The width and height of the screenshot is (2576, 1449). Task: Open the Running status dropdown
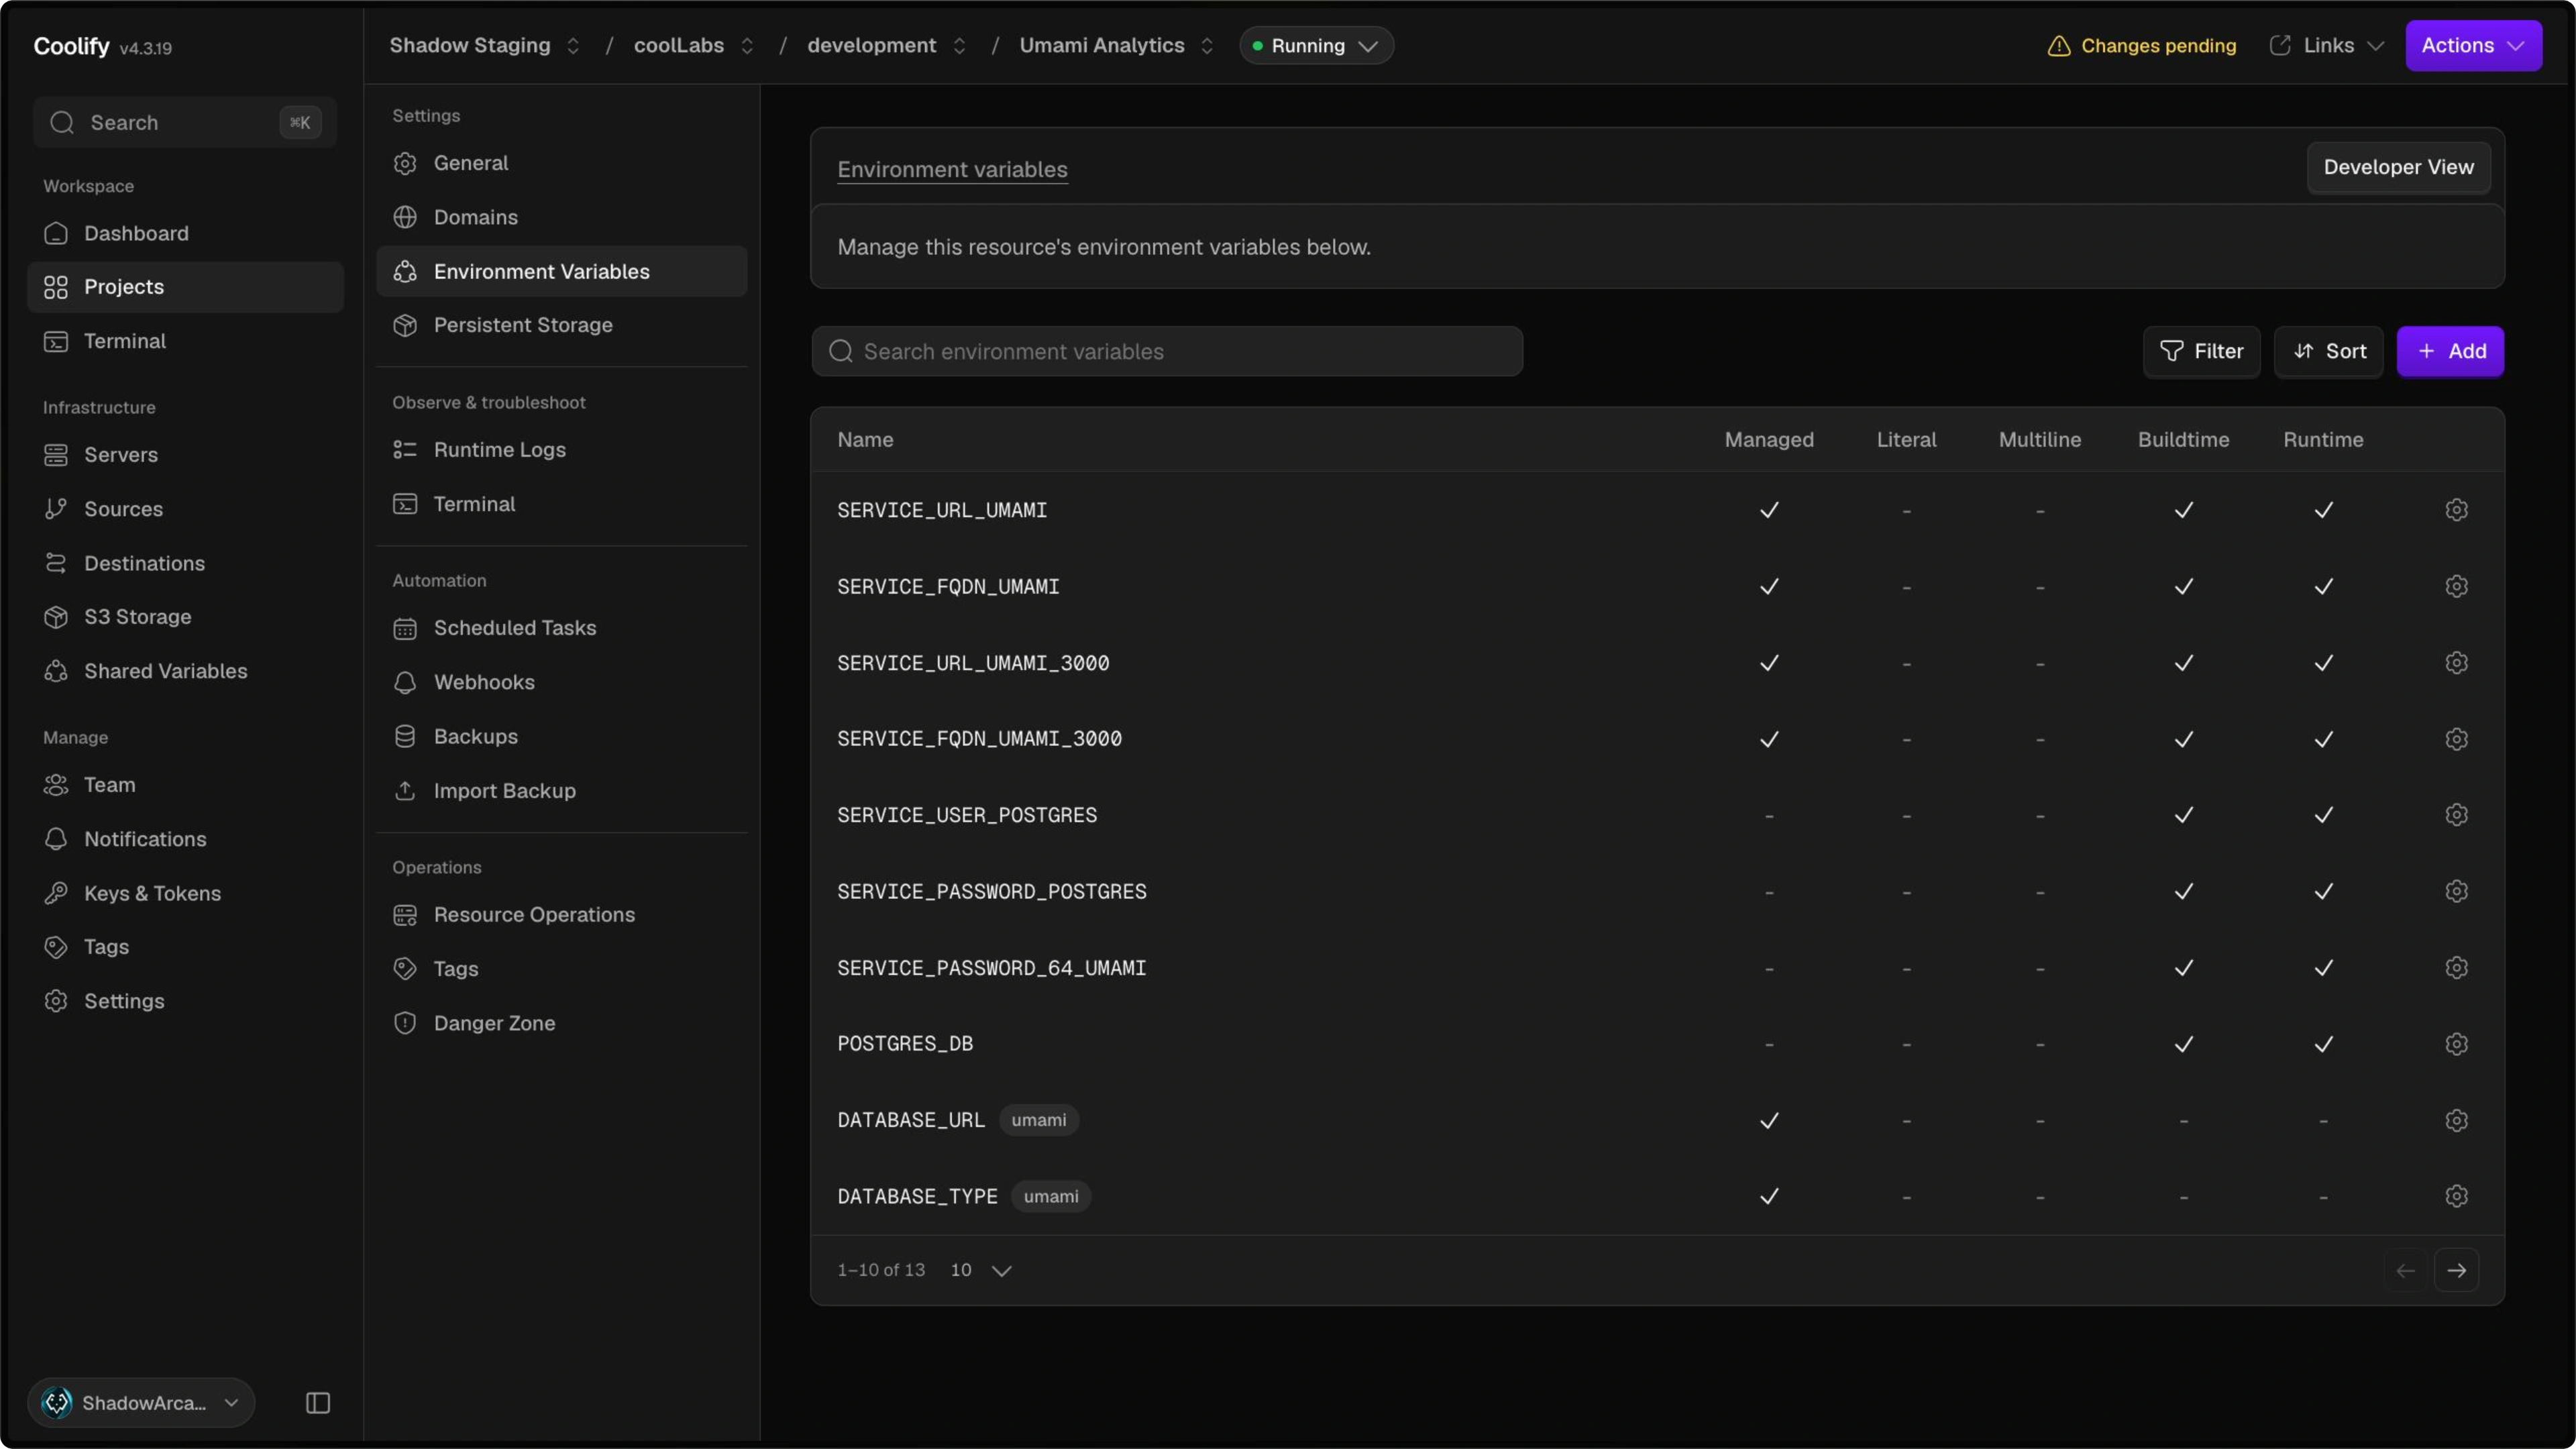coord(1316,46)
